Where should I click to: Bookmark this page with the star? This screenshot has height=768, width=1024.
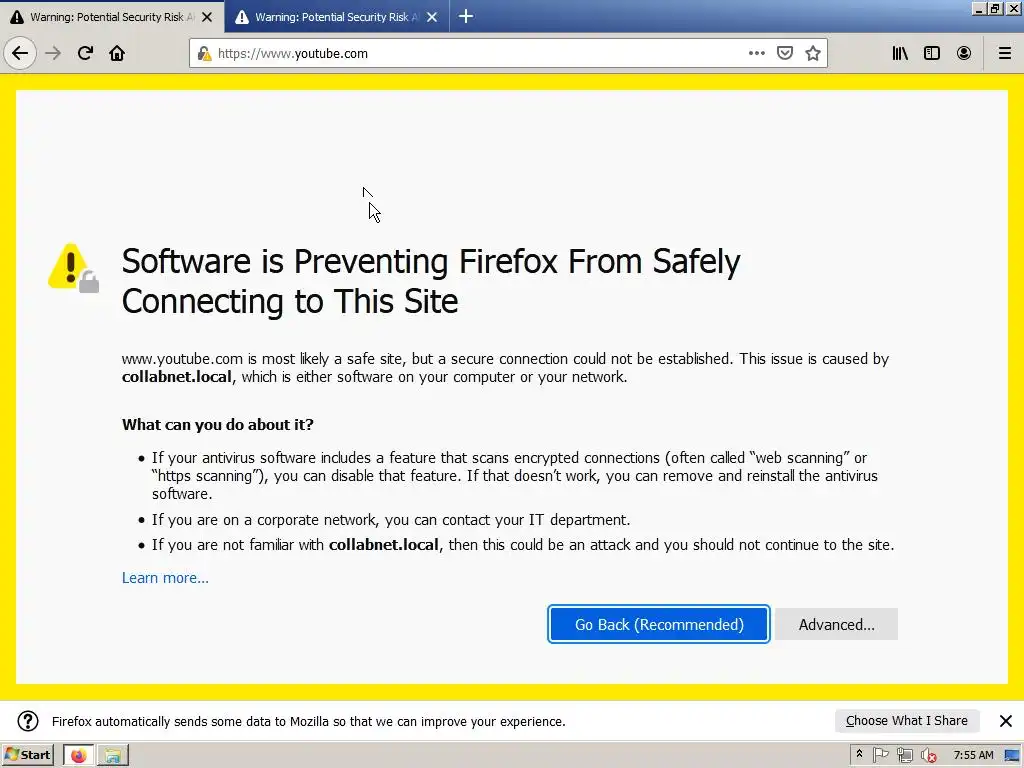coord(812,53)
